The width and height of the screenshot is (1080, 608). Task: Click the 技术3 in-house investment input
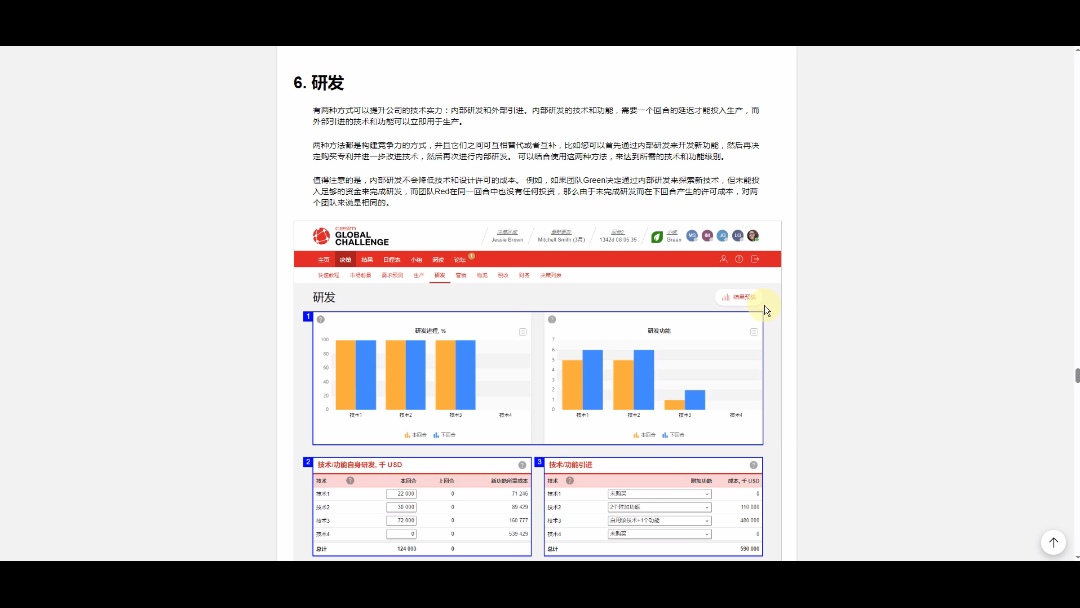(x=402, y=521)
